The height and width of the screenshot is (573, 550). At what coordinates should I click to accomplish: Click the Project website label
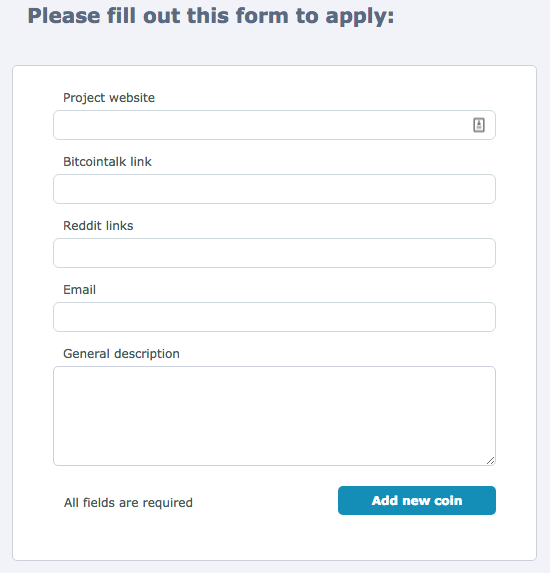coord(109,98)
